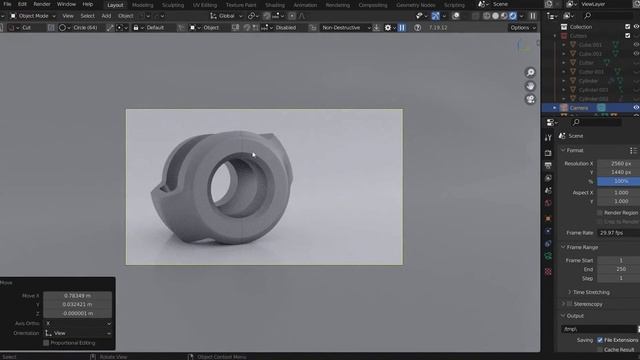Hide the Camera object with its eye icon
The image size is (640, 360).
click(x=636, y=107)
